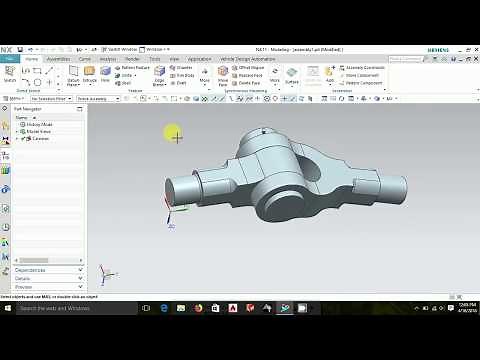Click the Part Navigator pin icon
480x360 pixels.
click(x=80, y=109)
